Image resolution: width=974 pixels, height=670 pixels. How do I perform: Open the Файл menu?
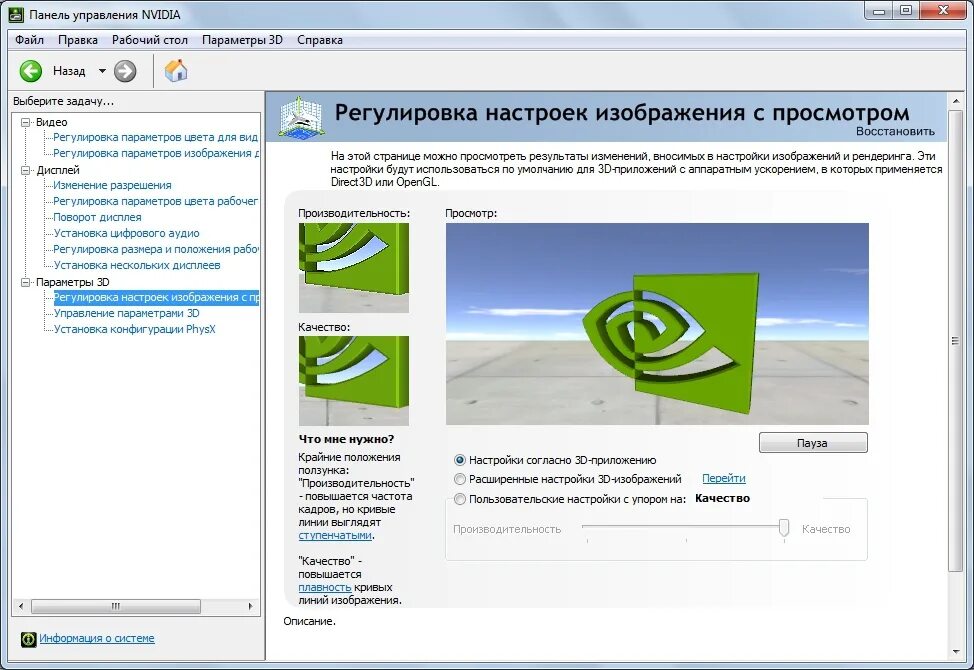[29, 40]
